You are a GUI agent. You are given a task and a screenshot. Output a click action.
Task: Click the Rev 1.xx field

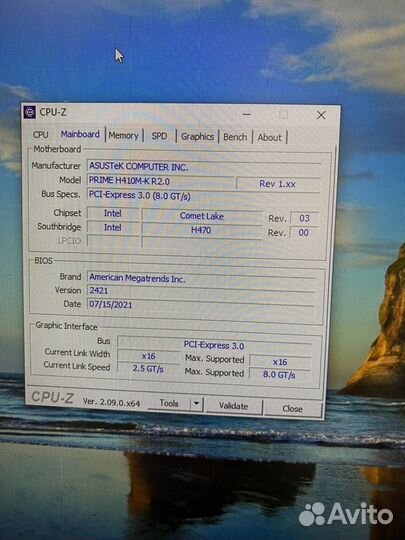[278, 184]
